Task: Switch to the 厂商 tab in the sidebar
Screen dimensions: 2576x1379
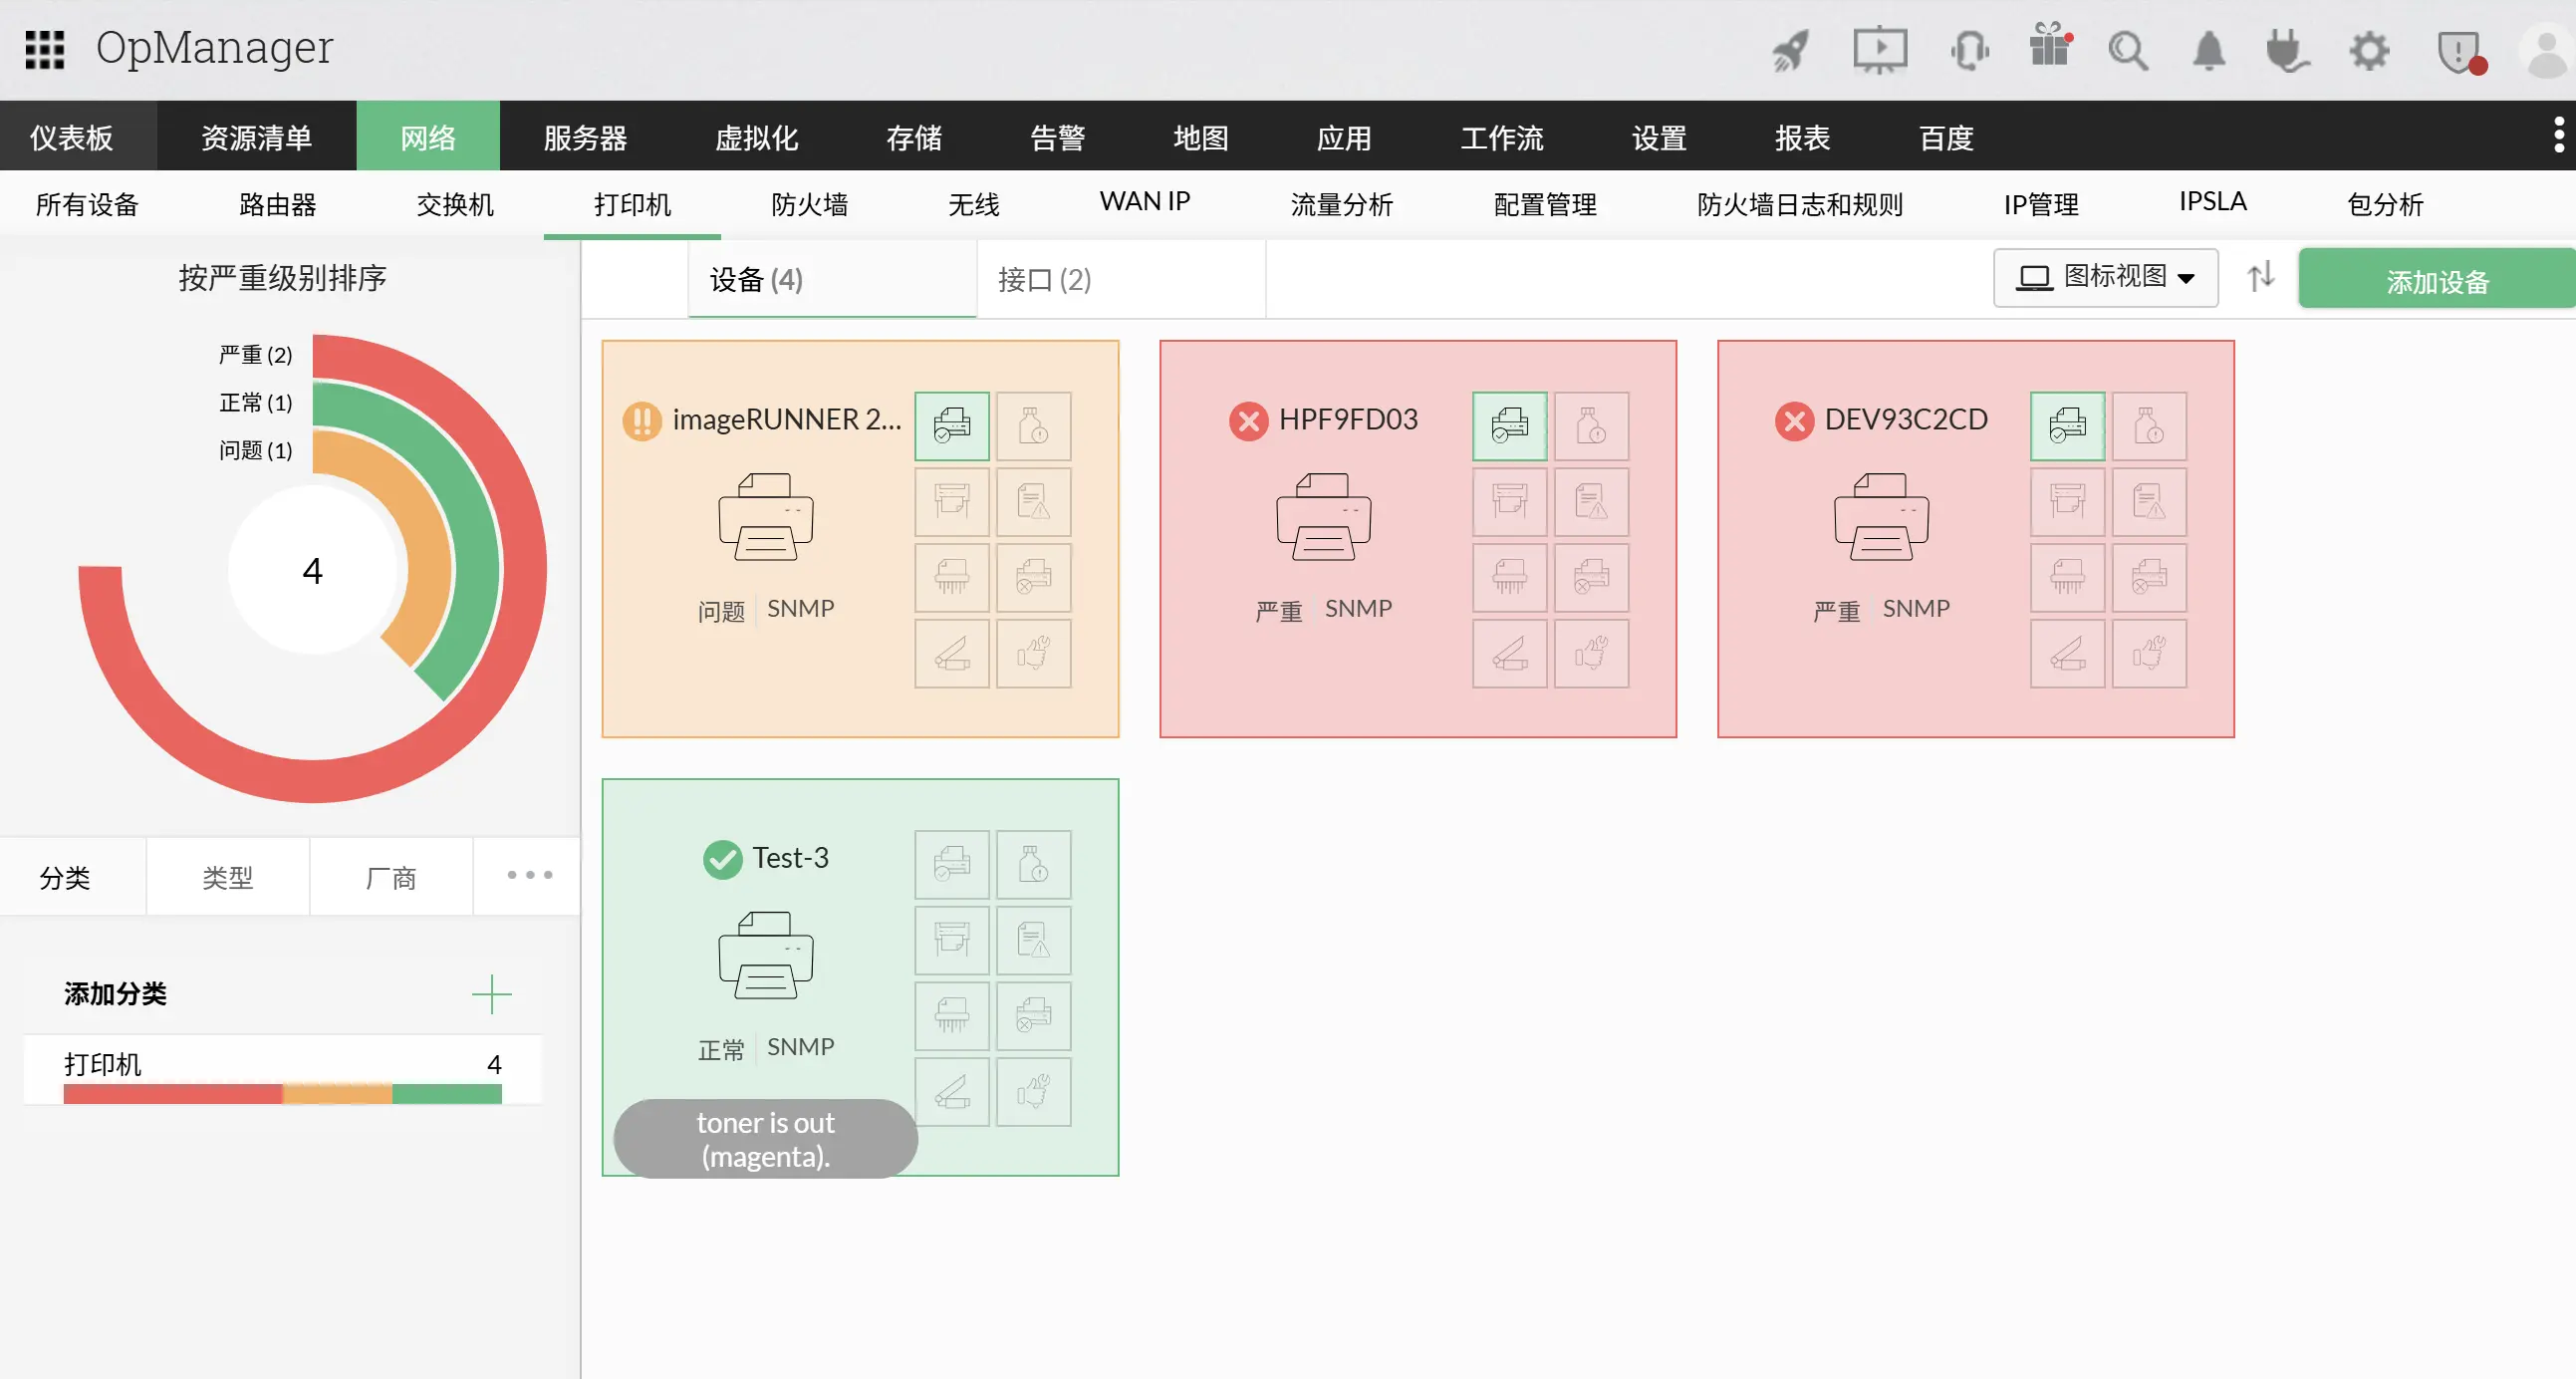Action: click(390, 877)
